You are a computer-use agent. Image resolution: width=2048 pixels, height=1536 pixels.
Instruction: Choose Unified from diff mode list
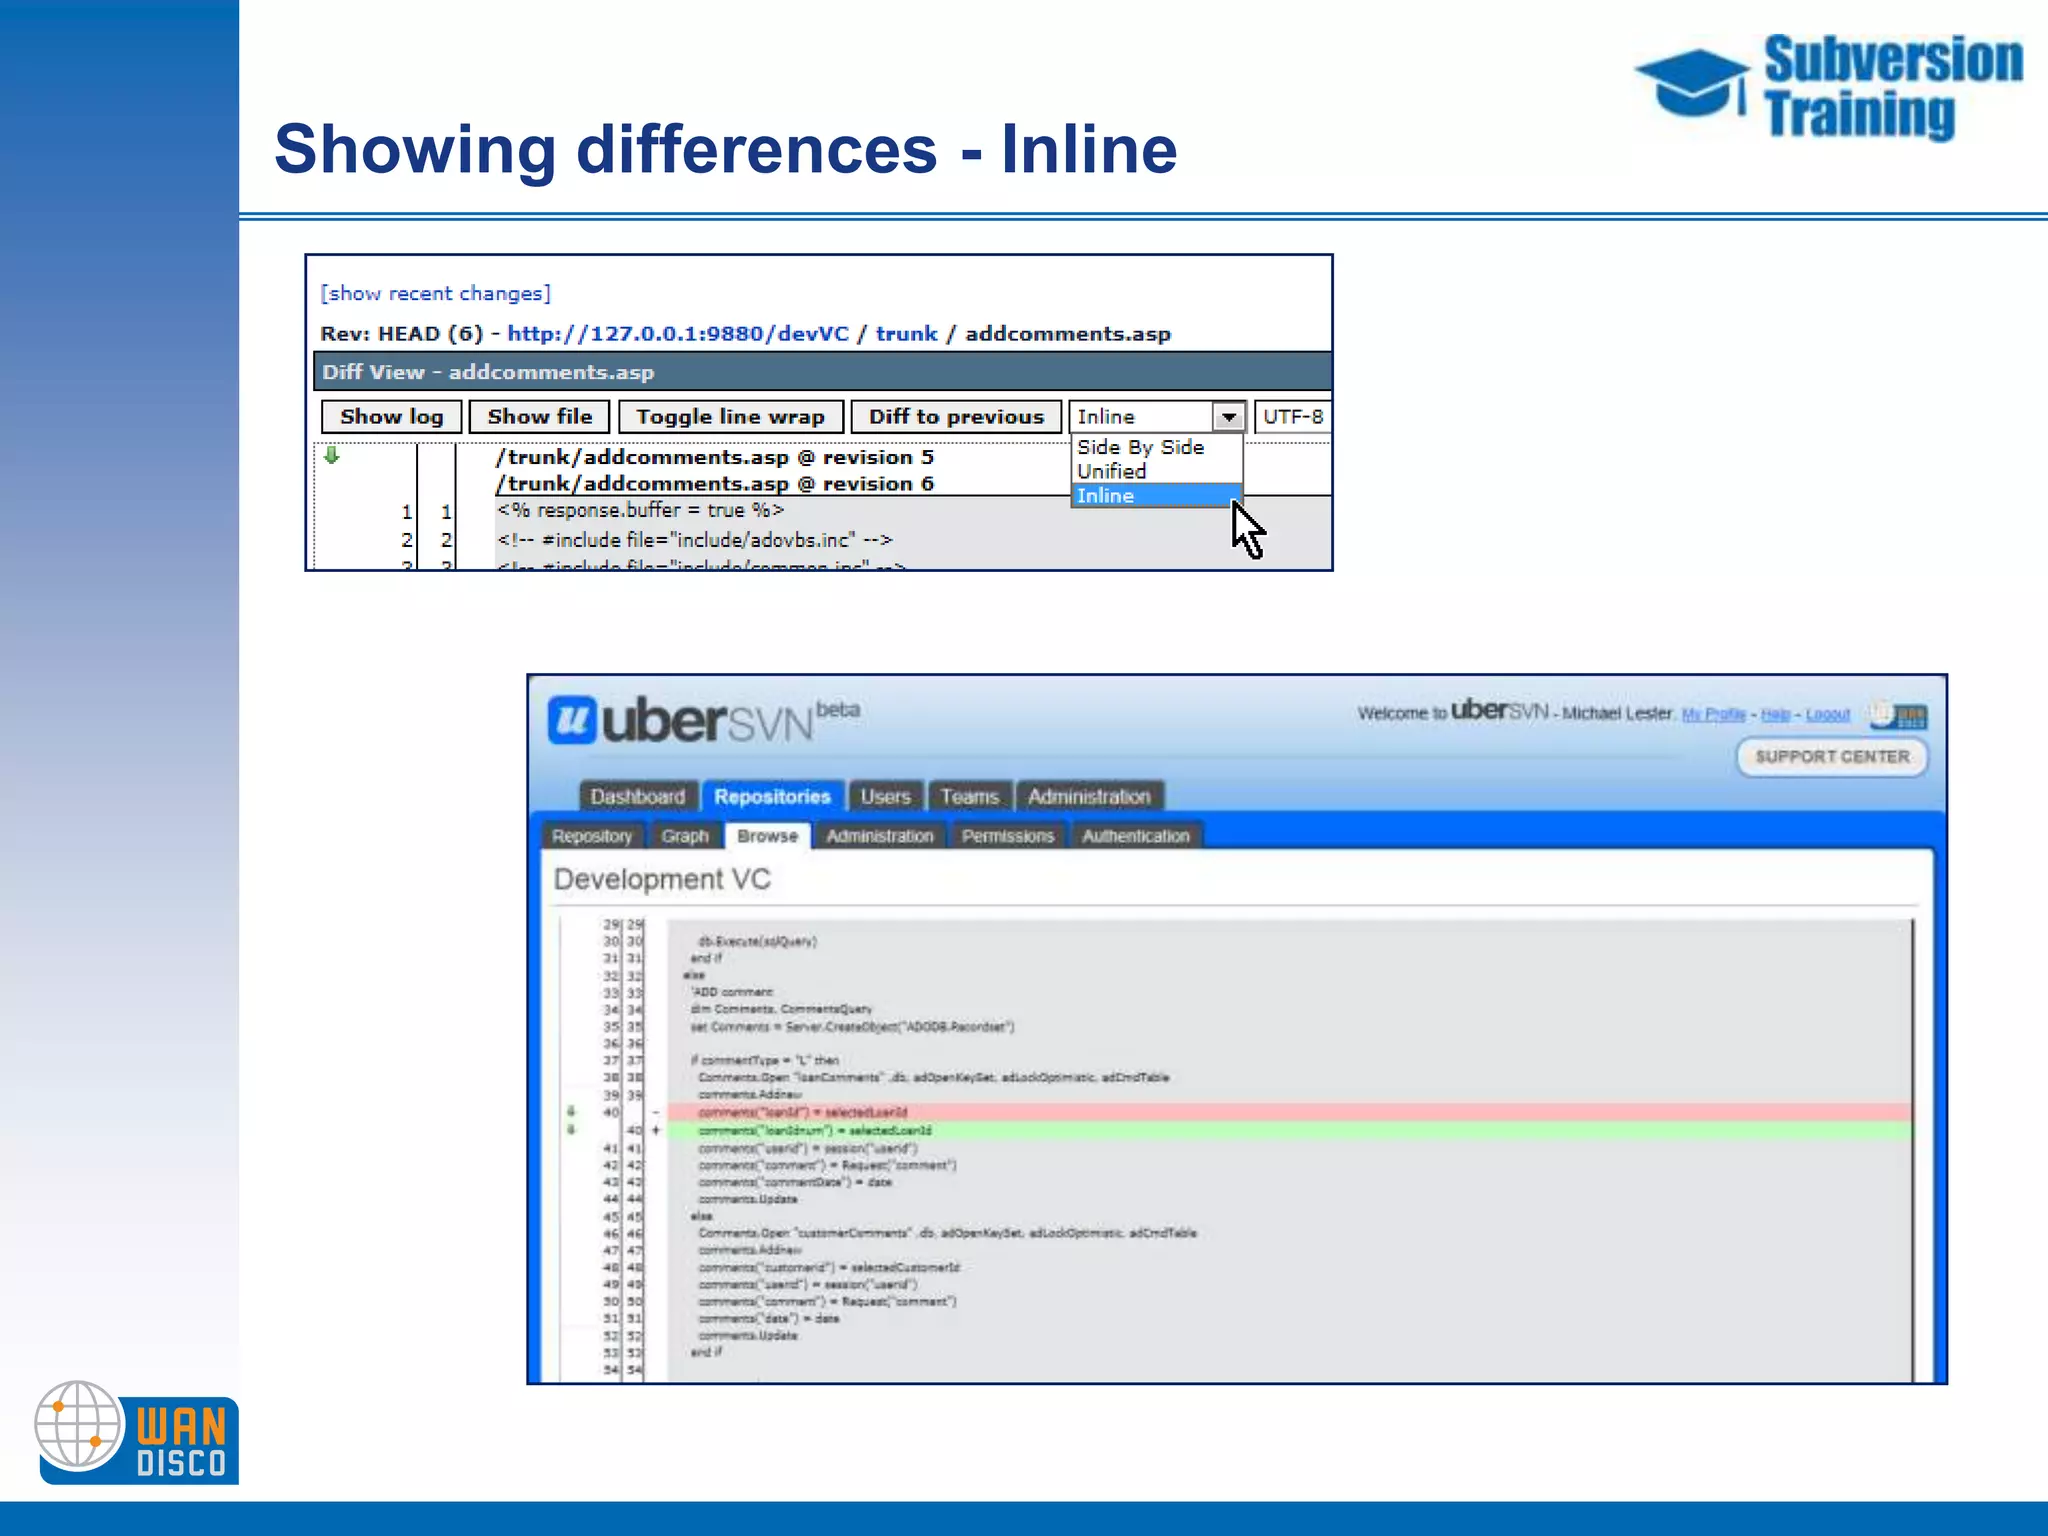pyautogui.click(x=1111, y=471)
